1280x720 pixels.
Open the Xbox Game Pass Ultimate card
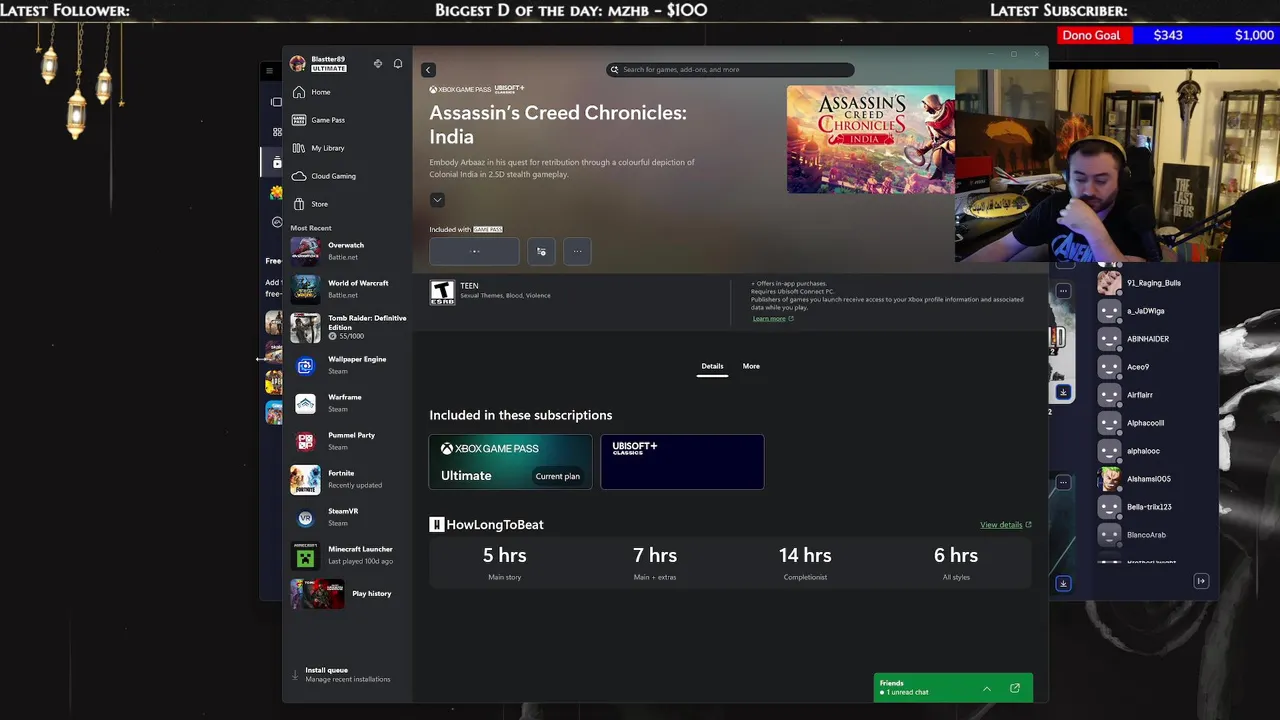coord(510,462)
